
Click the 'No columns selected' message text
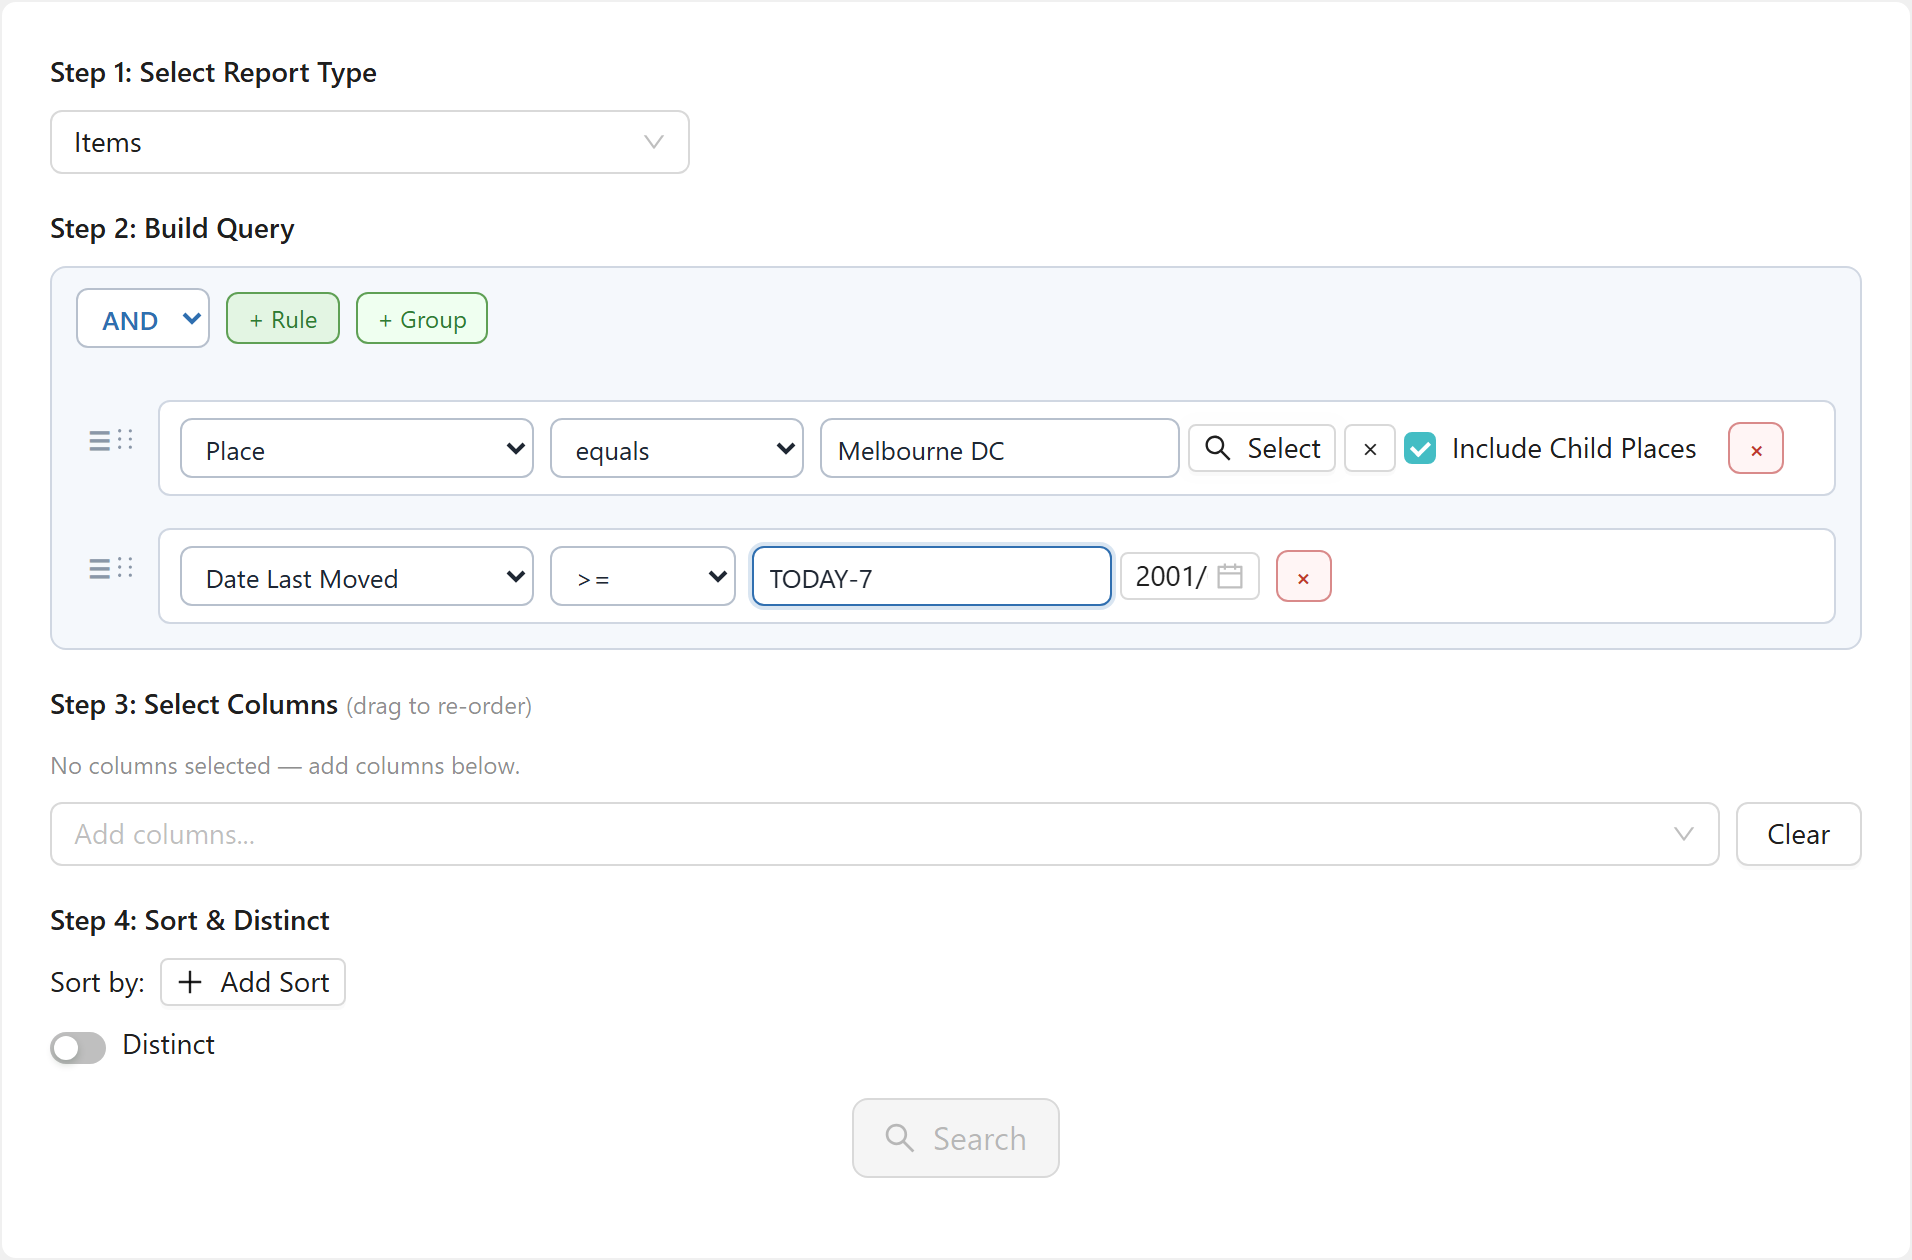[x=285, y=766]
